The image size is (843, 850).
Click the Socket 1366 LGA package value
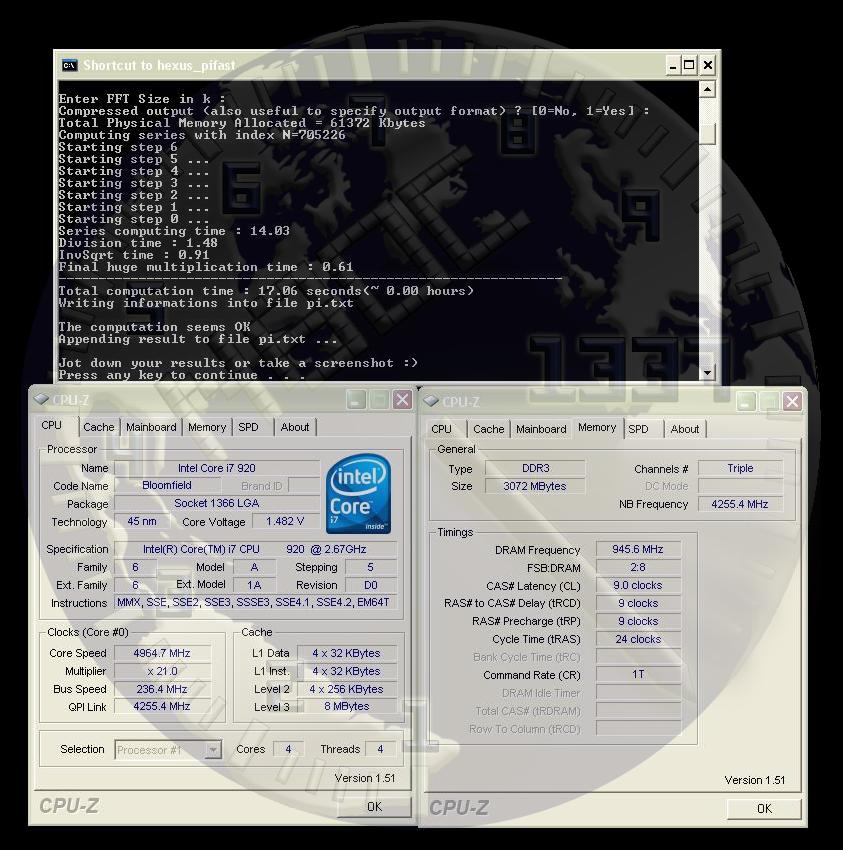pos(217,503)
